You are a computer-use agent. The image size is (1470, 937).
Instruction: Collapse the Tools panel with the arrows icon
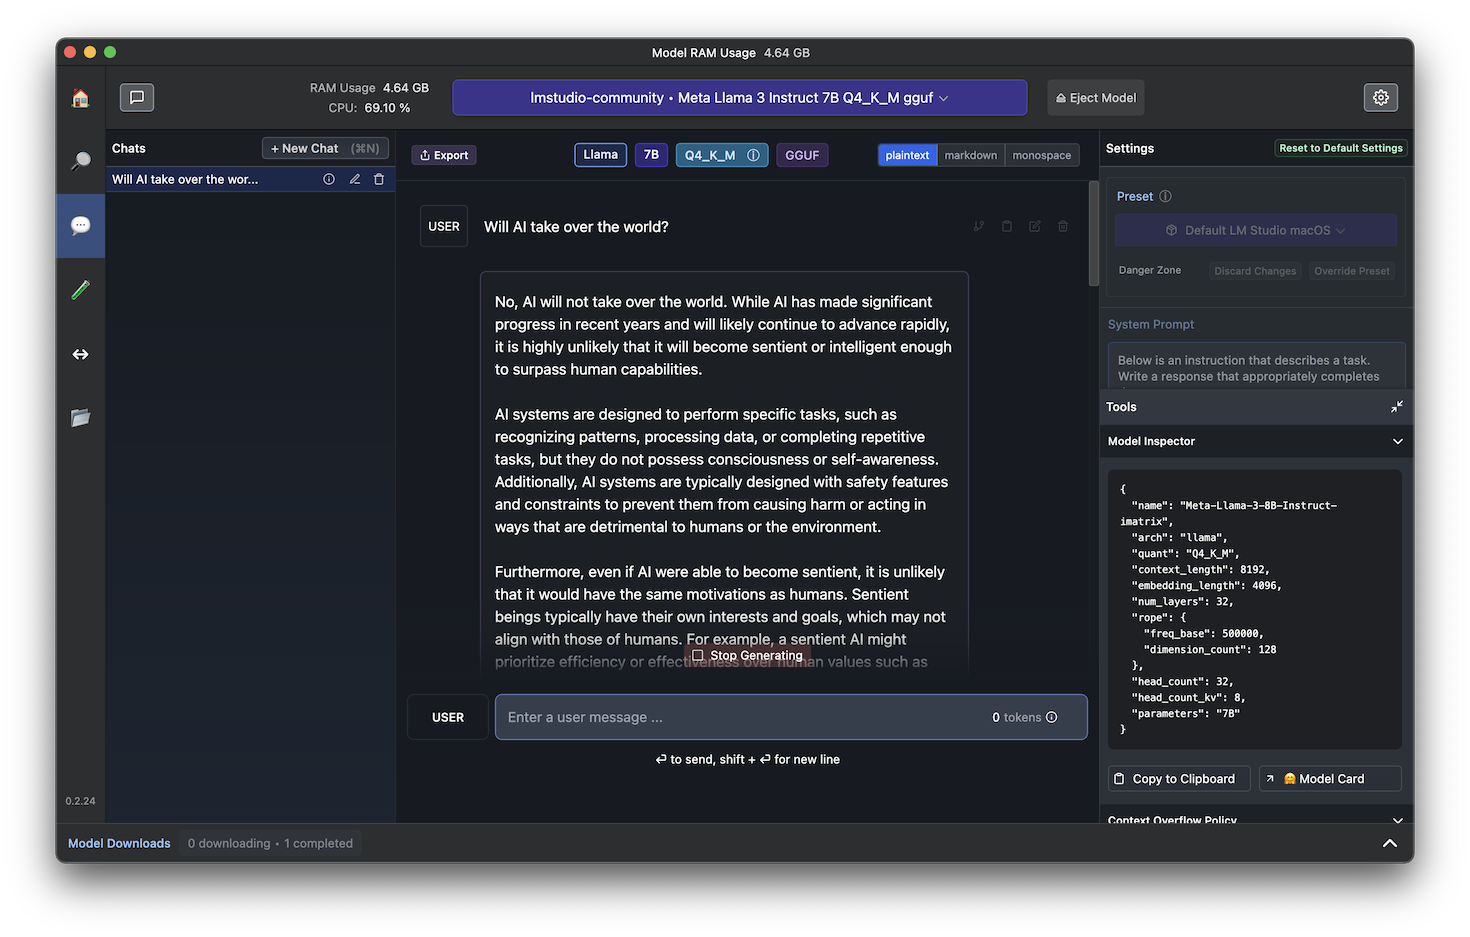pos(1397,406)
